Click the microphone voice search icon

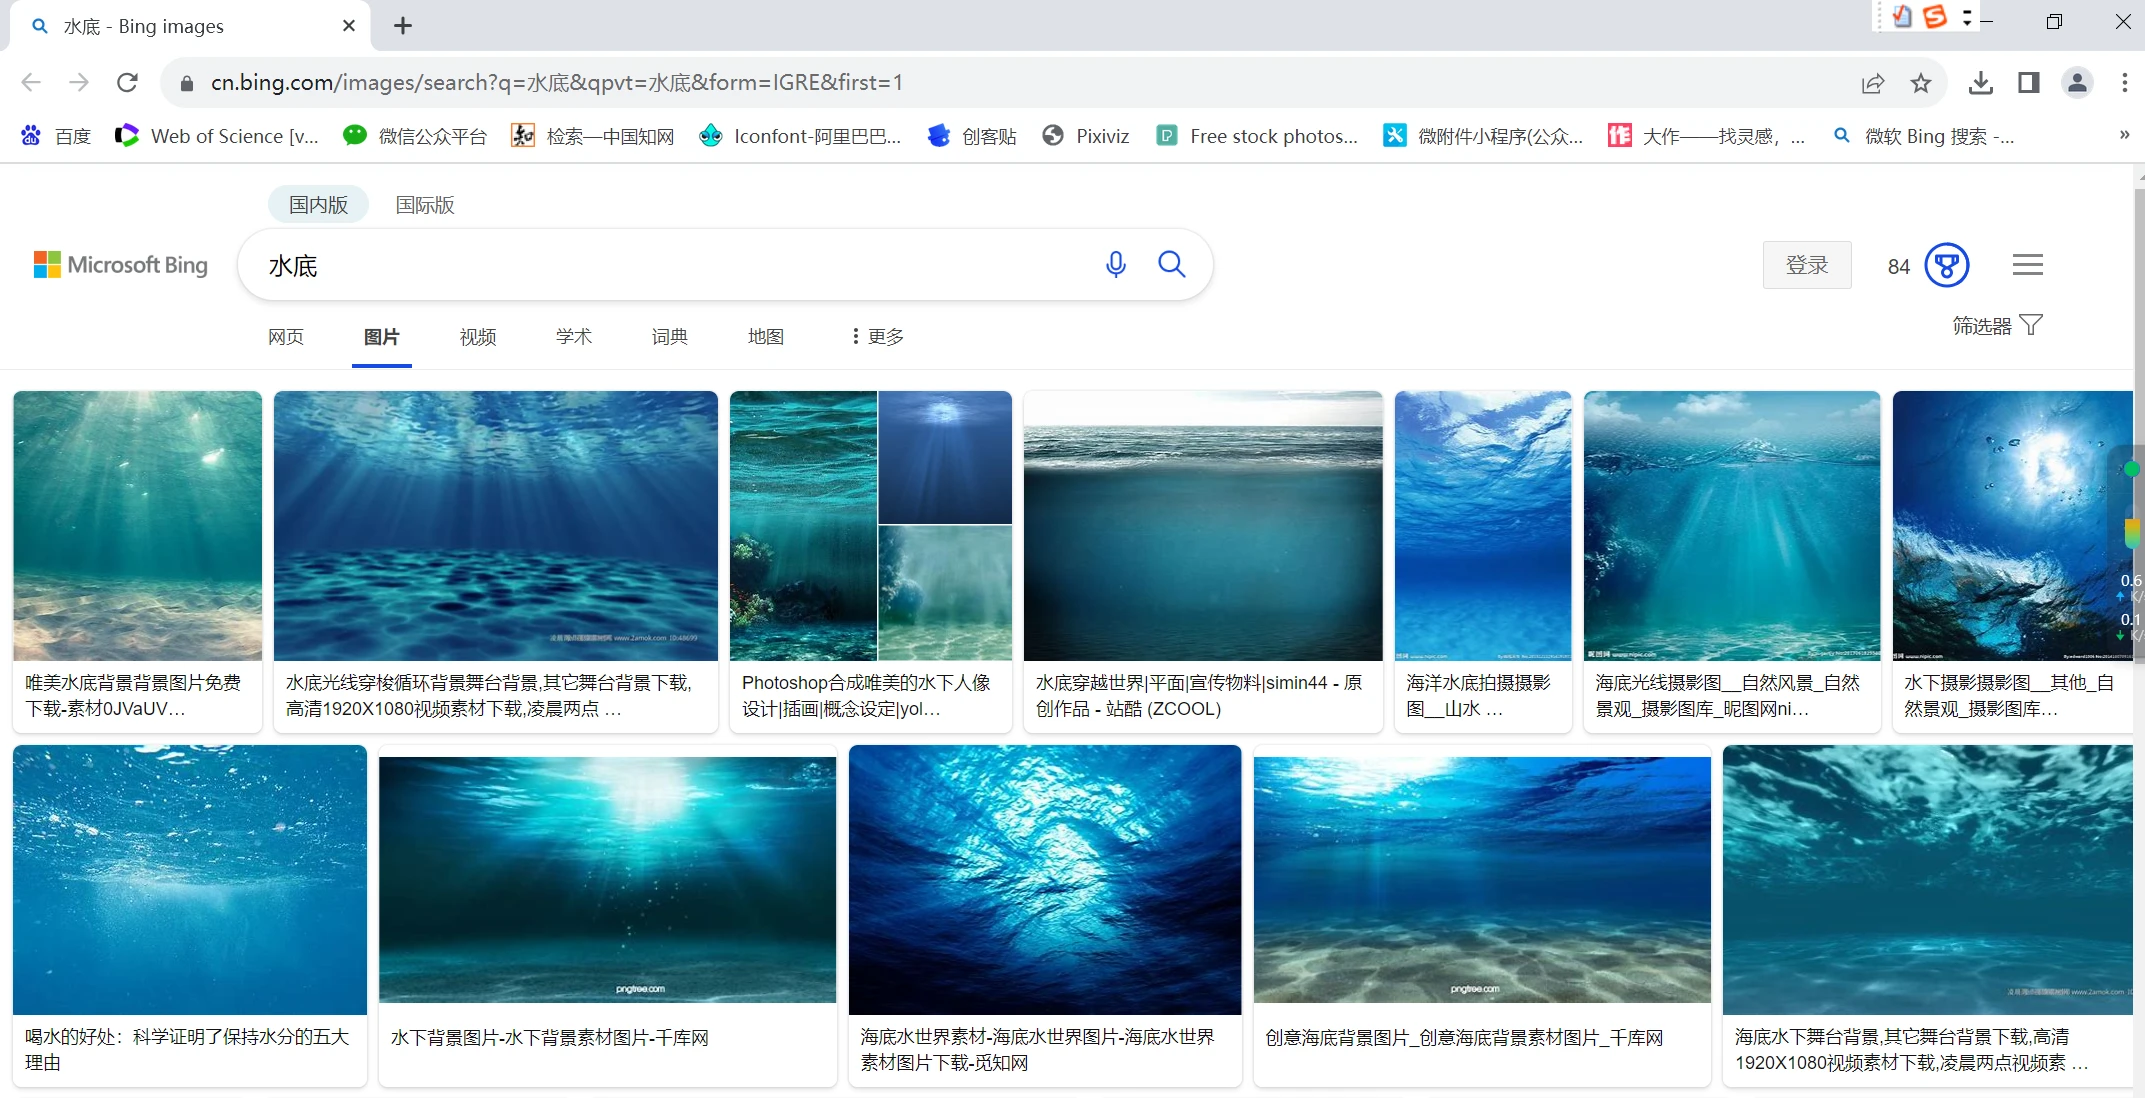(1116, 265)
